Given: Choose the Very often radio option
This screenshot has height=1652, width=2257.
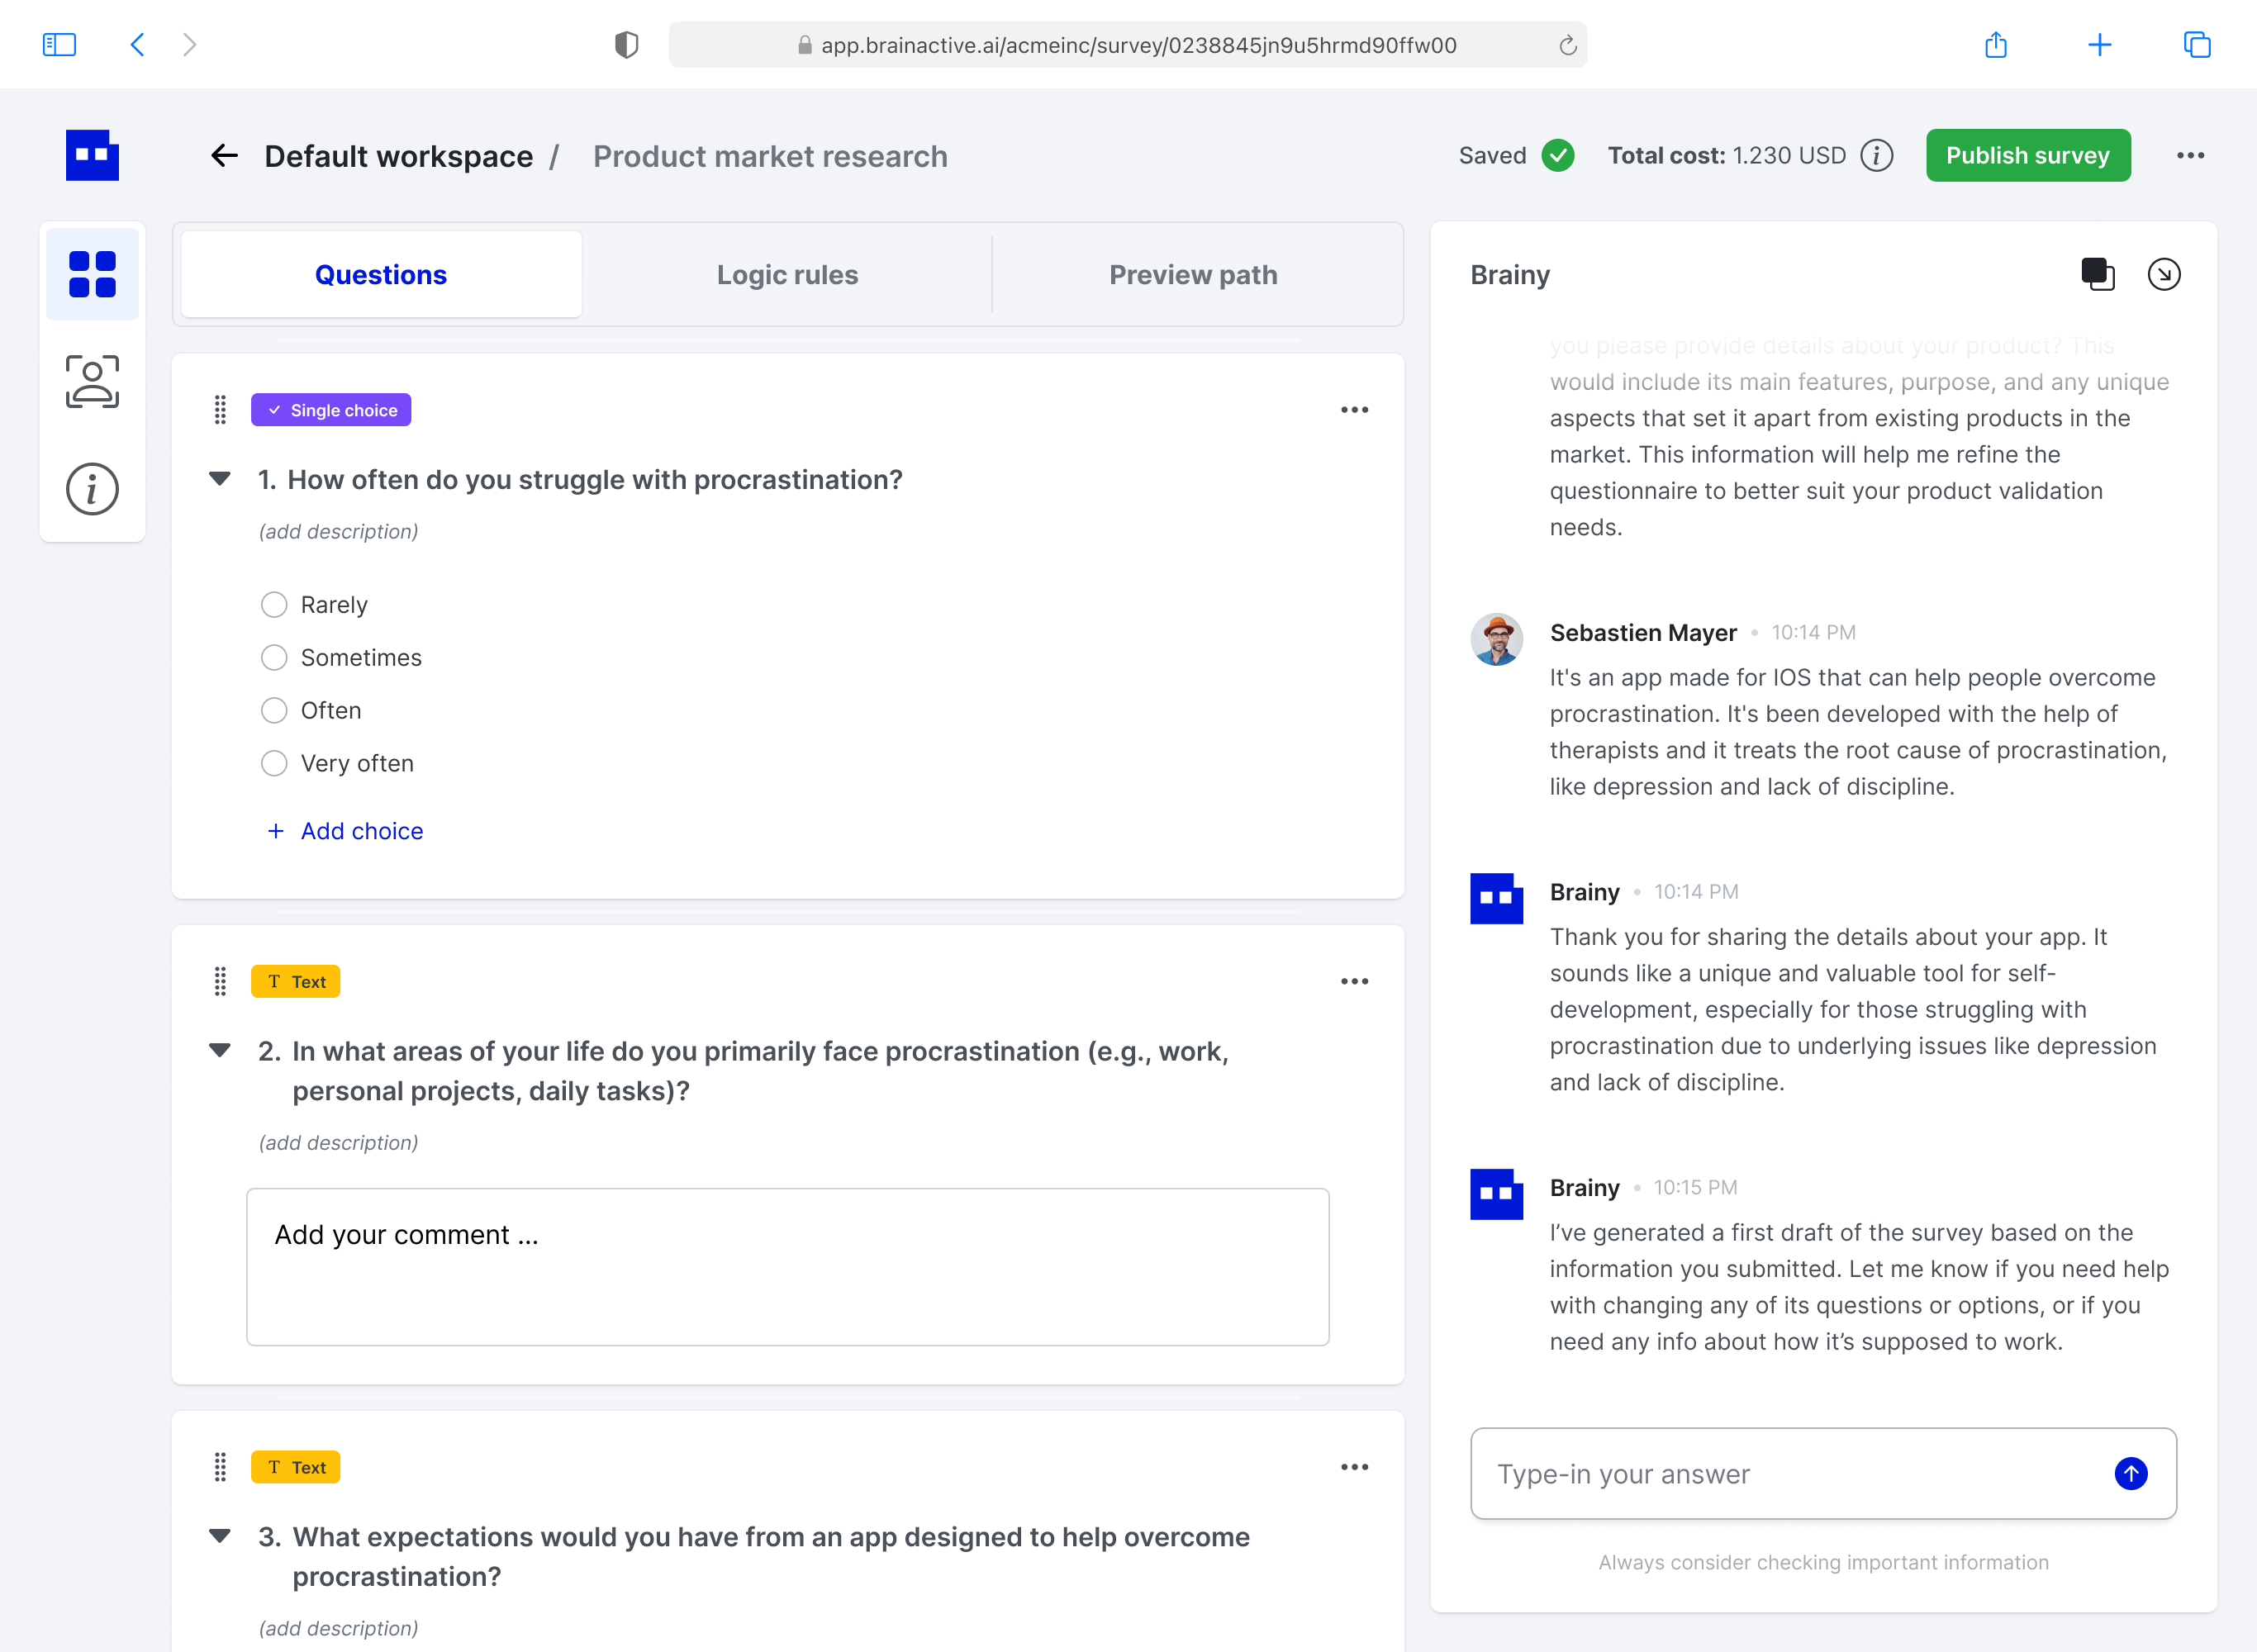Looking at the screenshot, I should tap(274, 764).
